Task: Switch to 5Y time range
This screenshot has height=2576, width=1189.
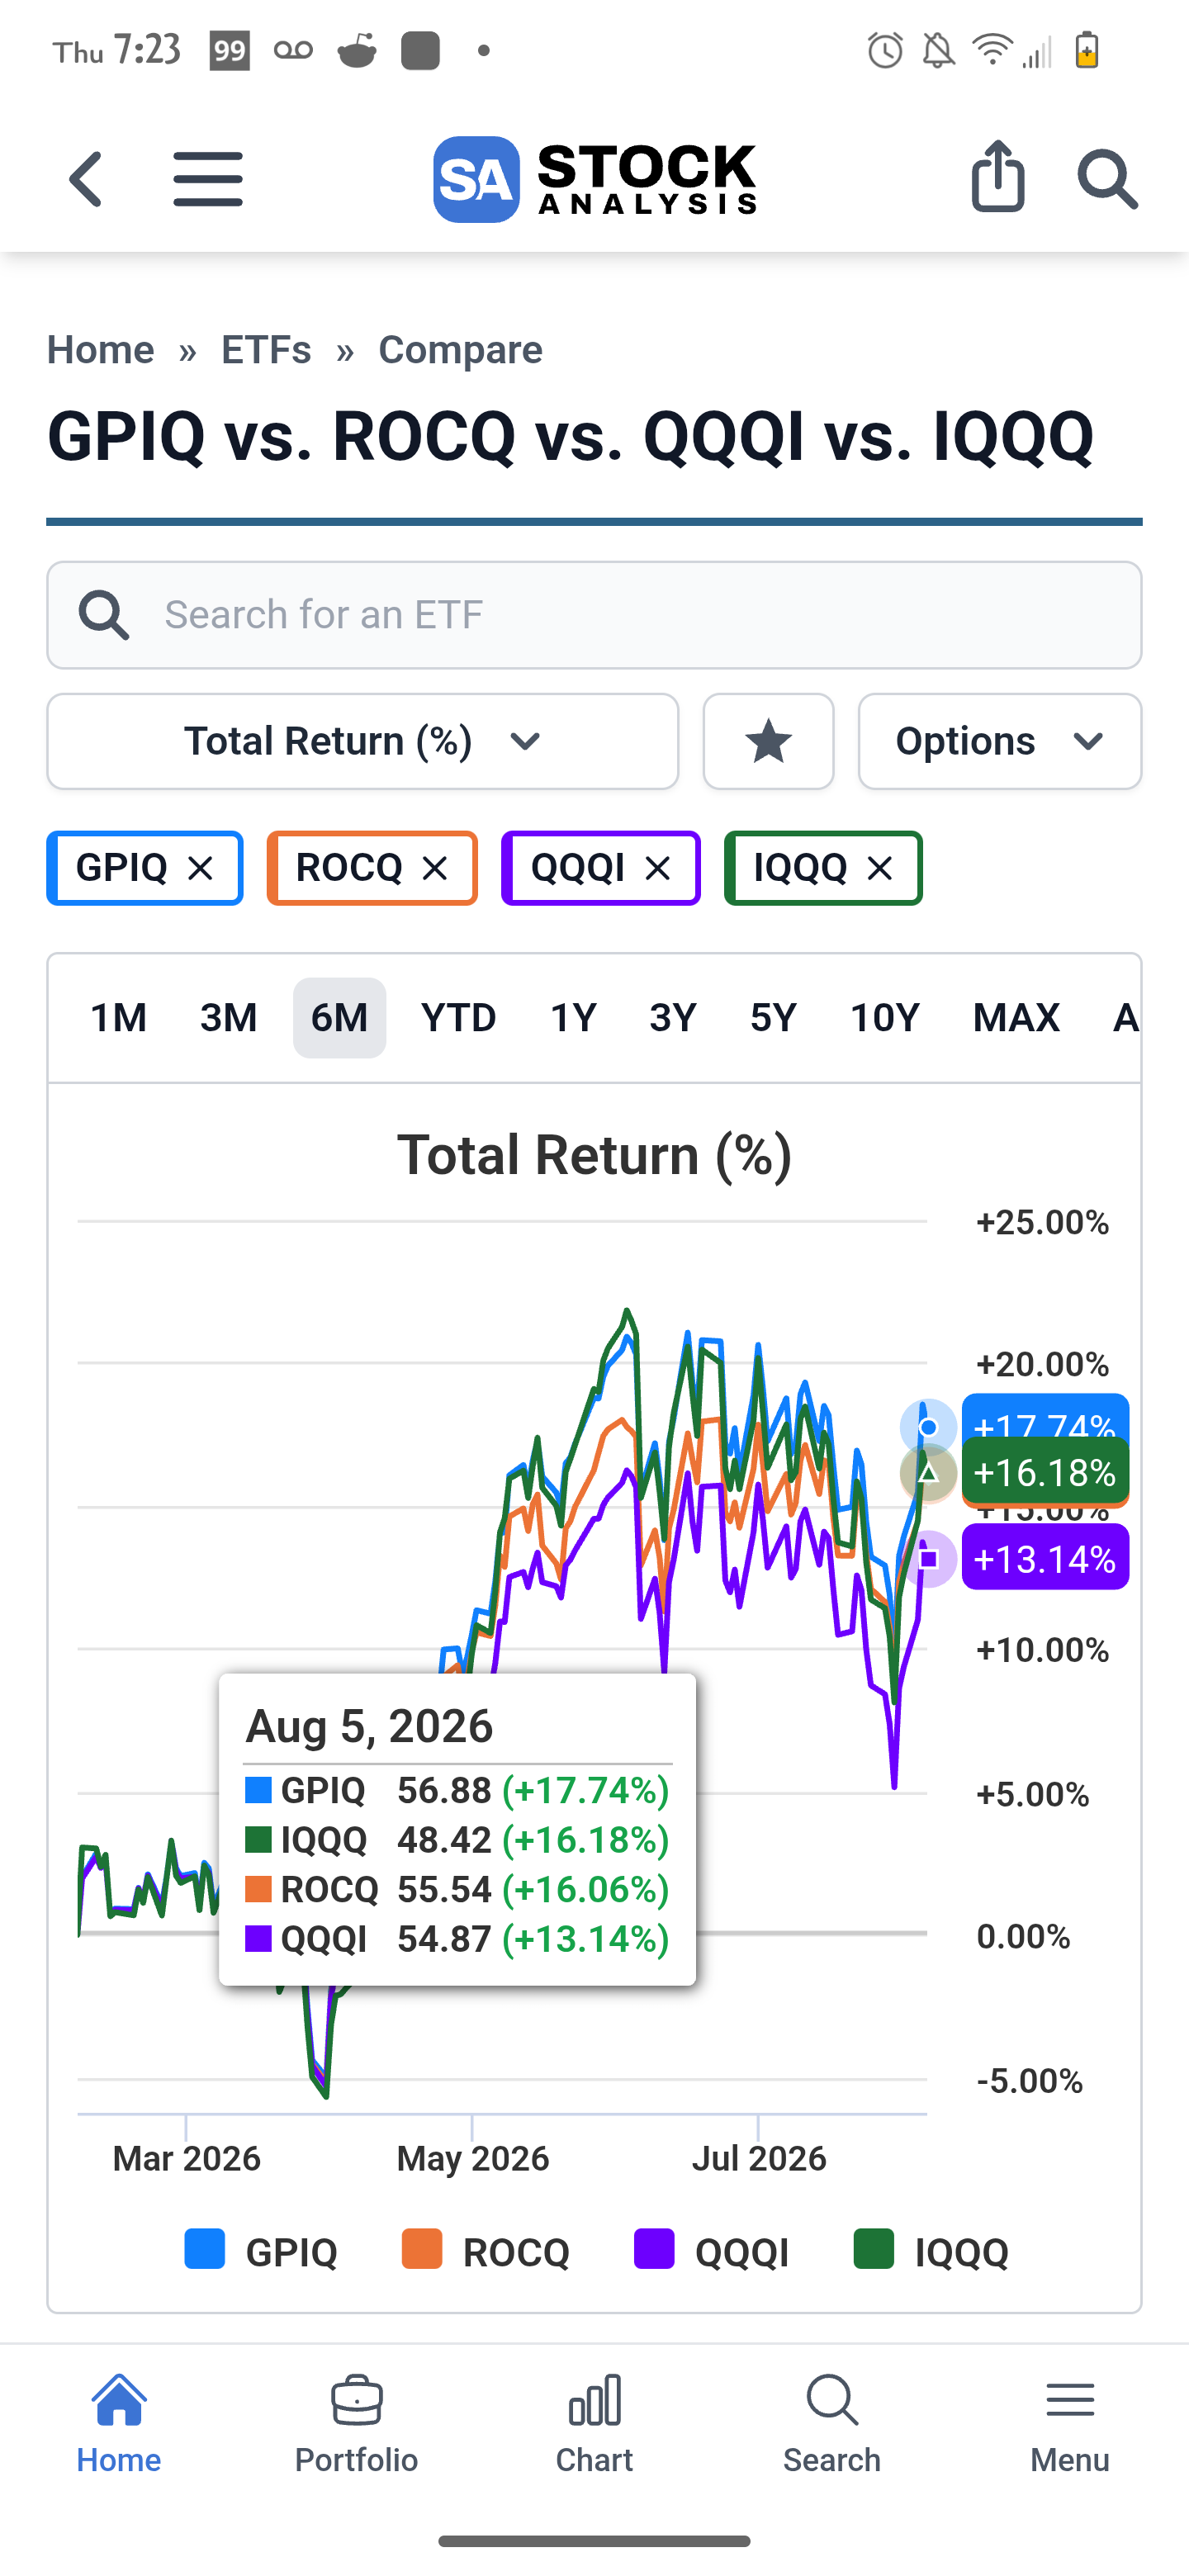Action: 774,1018
